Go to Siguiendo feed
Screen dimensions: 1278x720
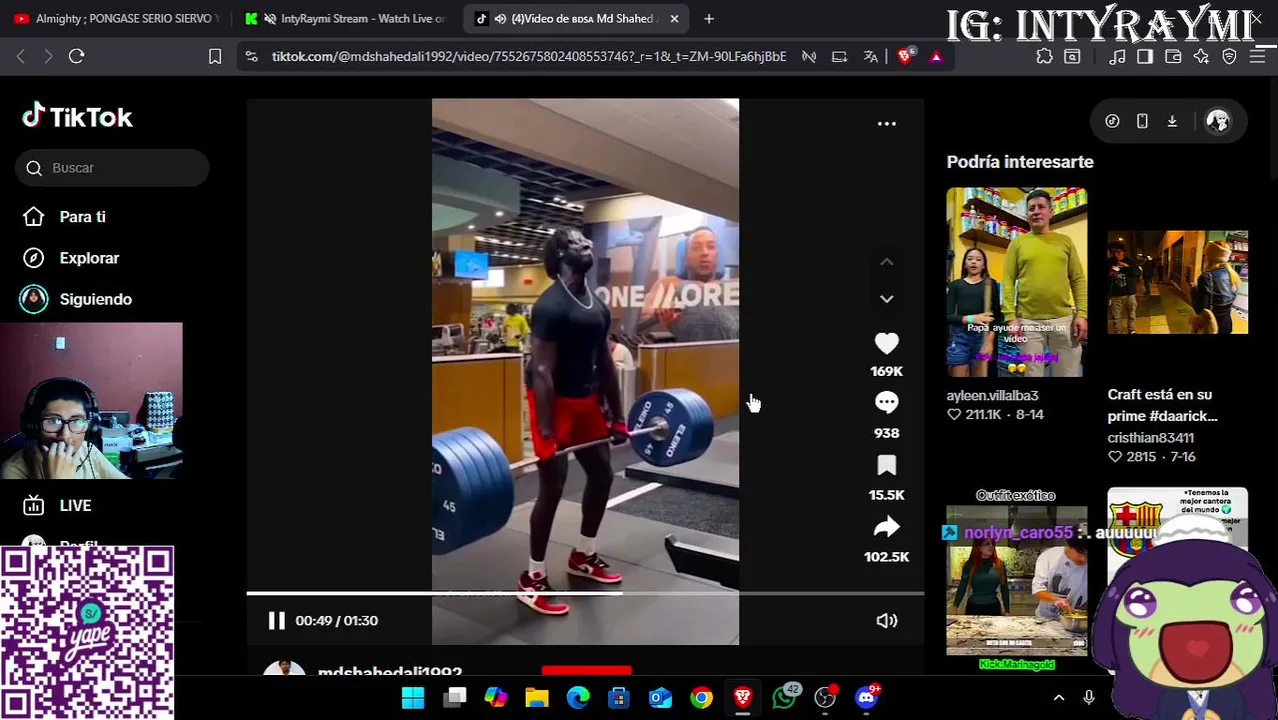pyautogui.click(x=95, y=299)
